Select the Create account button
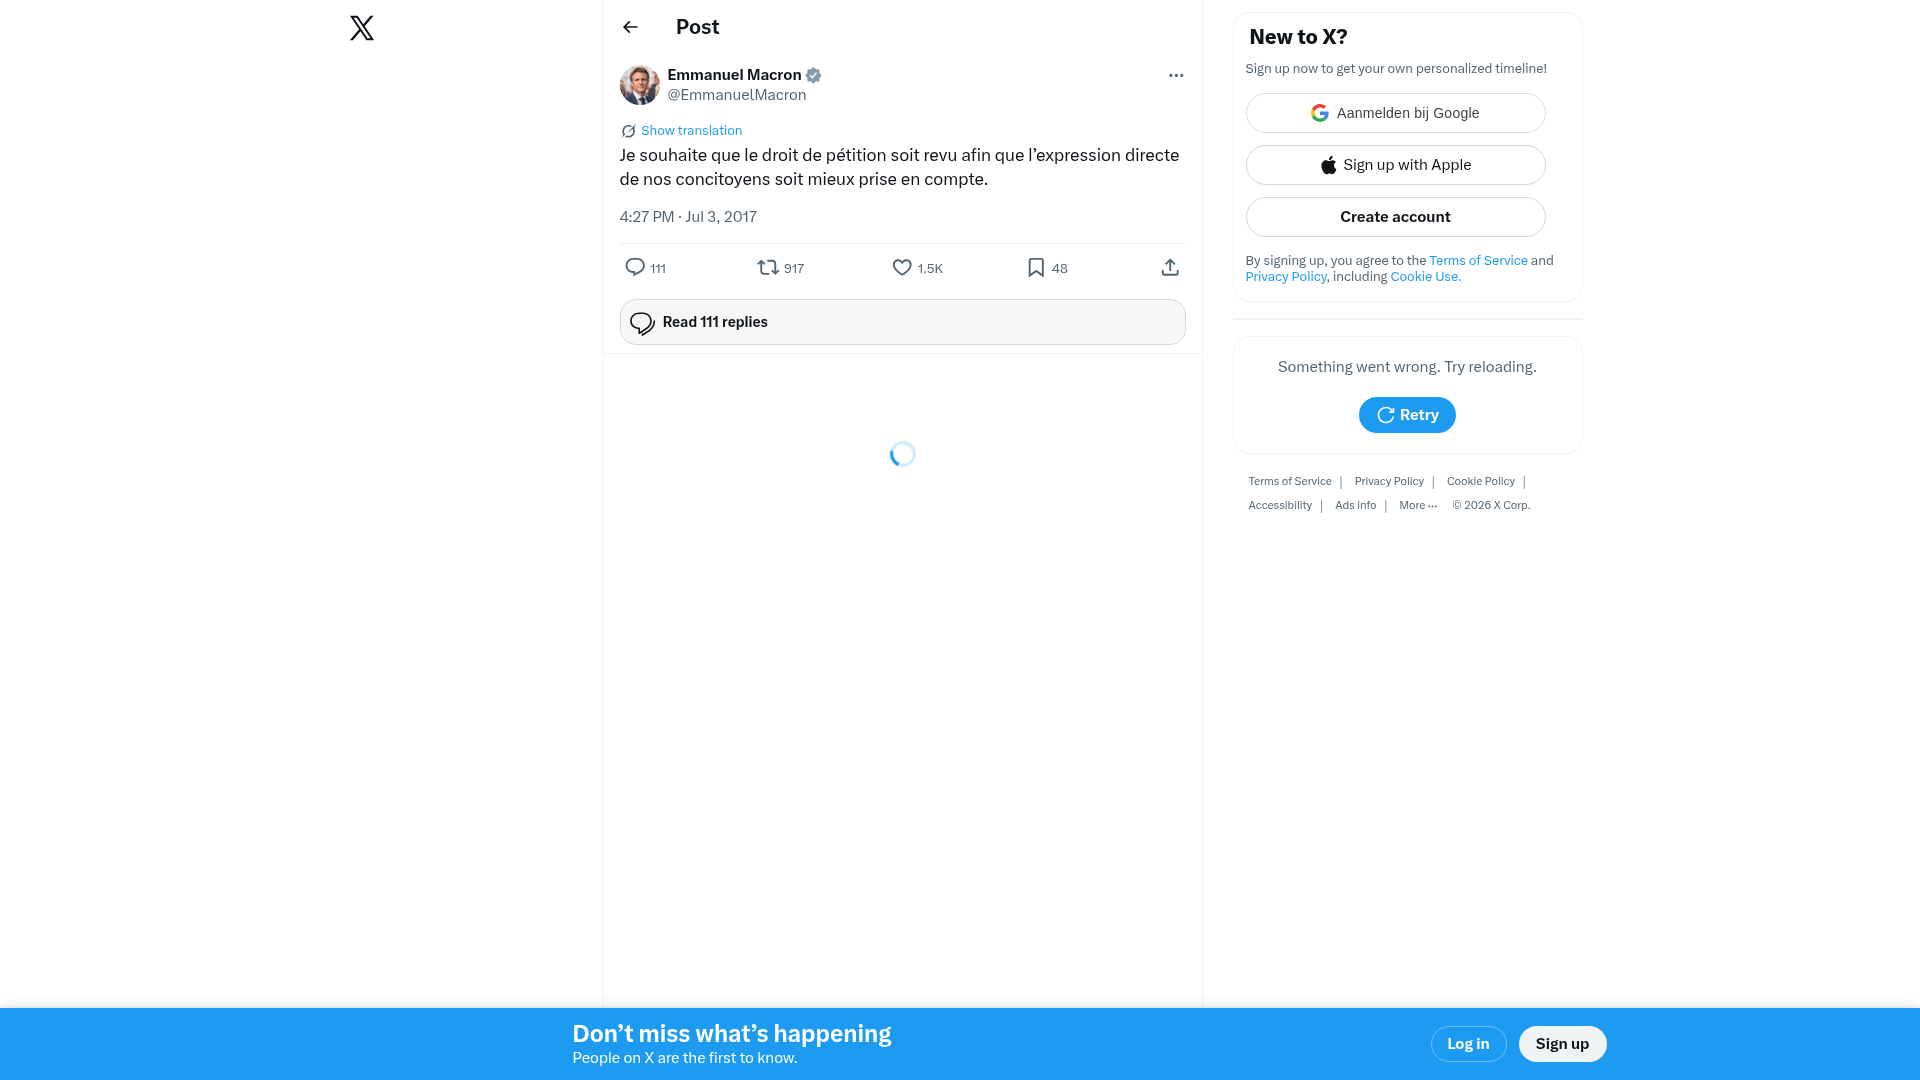The image size is (1920, 1080). point(1395,217)
